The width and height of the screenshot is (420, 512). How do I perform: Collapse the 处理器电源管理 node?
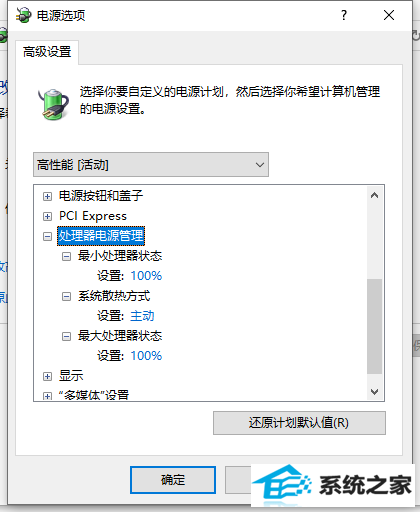click(x=47, y=236)
